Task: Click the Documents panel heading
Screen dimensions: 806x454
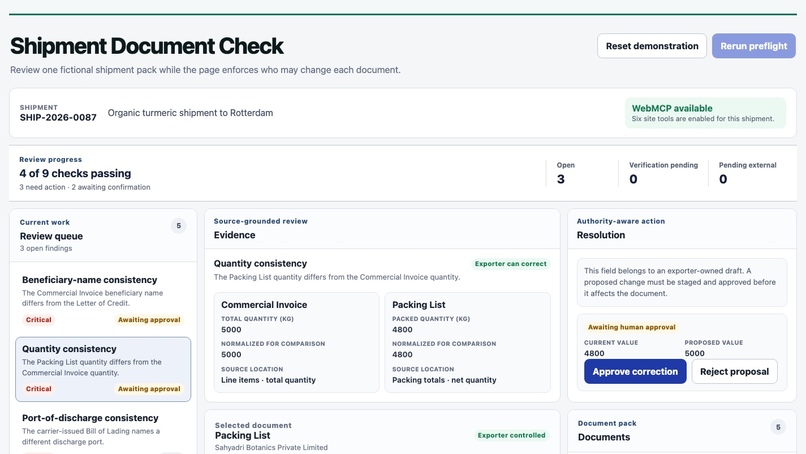Action: tap(603, 437)
